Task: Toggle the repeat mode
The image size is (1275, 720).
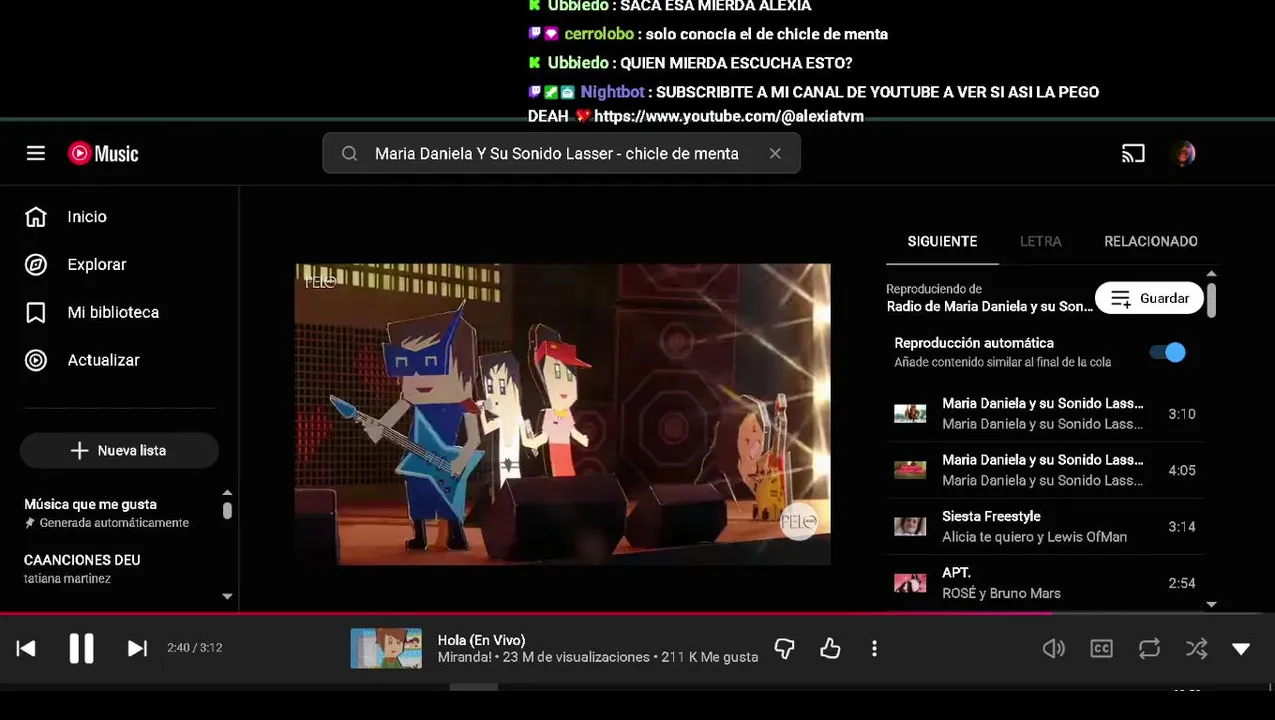Action: (1149, 649)
